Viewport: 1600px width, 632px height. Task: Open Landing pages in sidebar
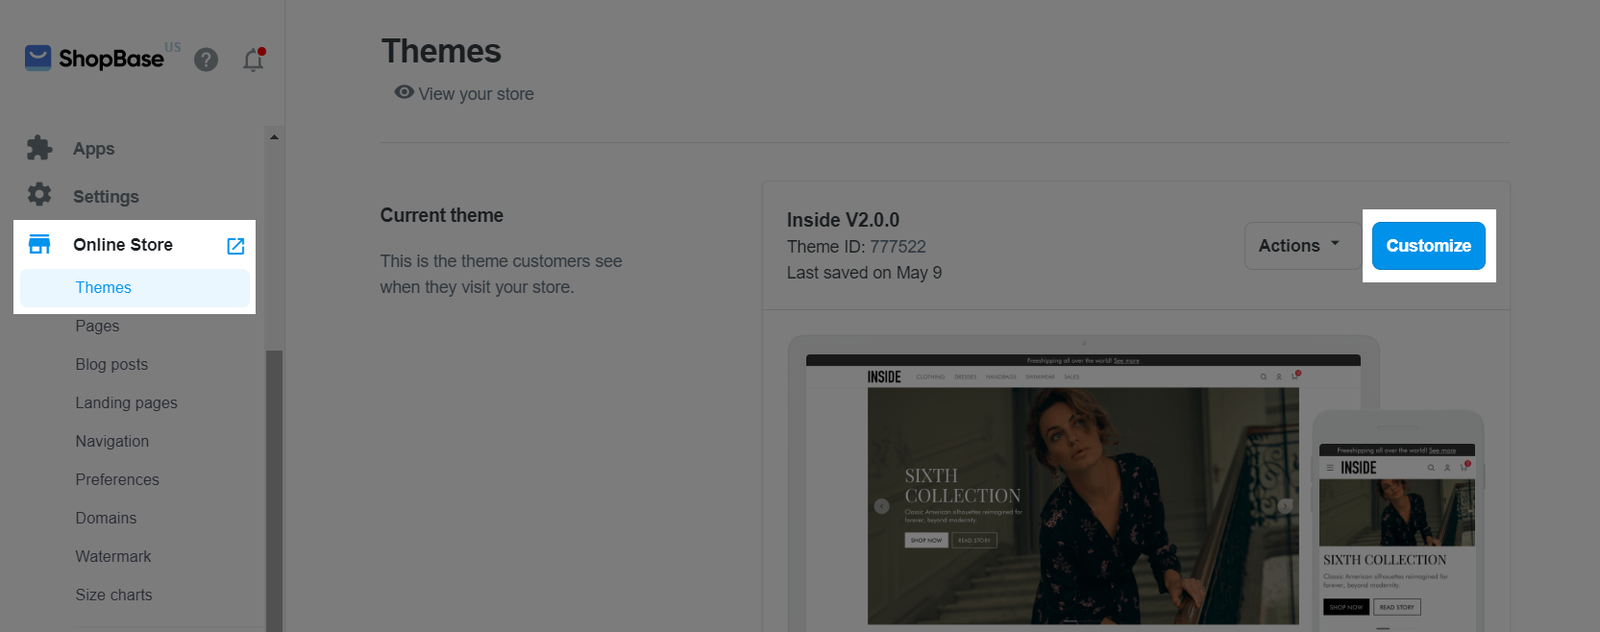tap(126, 403)
